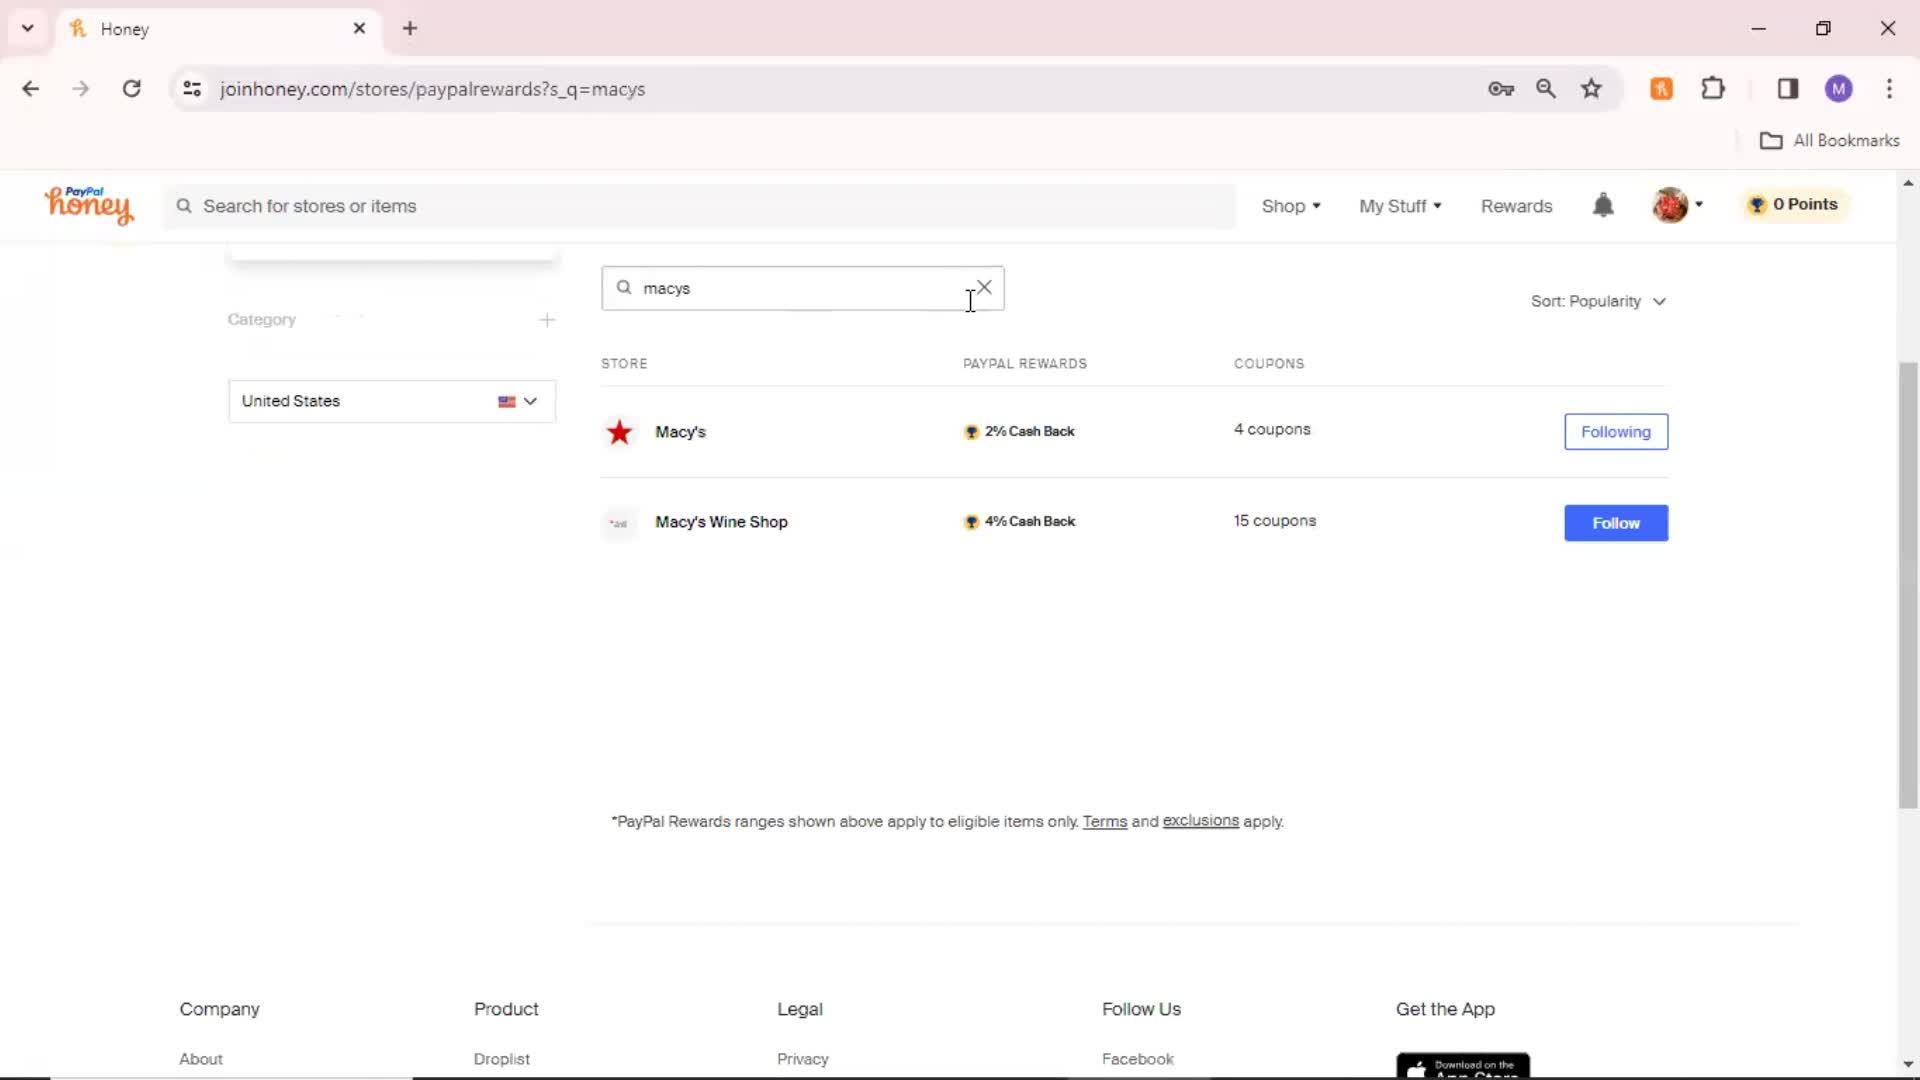Open the Honey extension icon in toolbar

(x=1661, y=89)
